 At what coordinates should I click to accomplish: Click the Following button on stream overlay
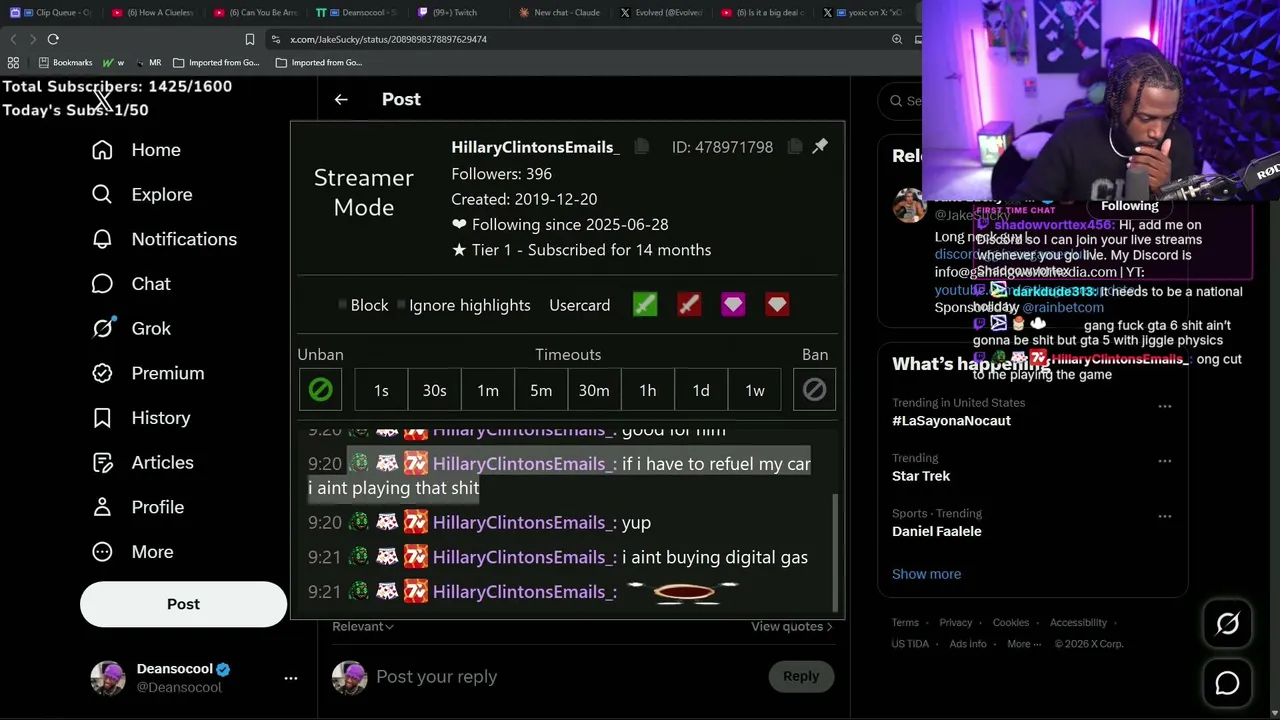click(x=1130, y=206)
